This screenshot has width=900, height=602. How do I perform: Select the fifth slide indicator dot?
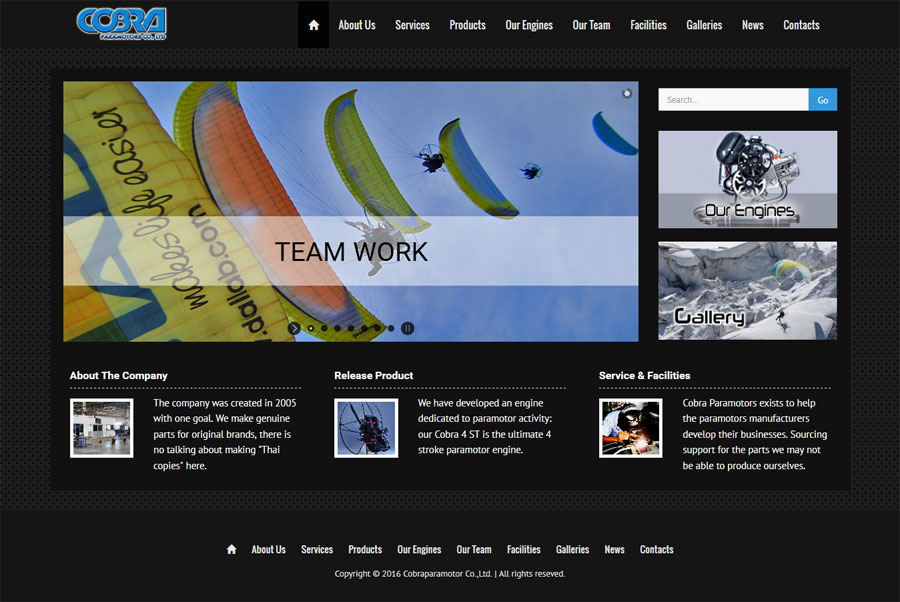pos(364,328)
